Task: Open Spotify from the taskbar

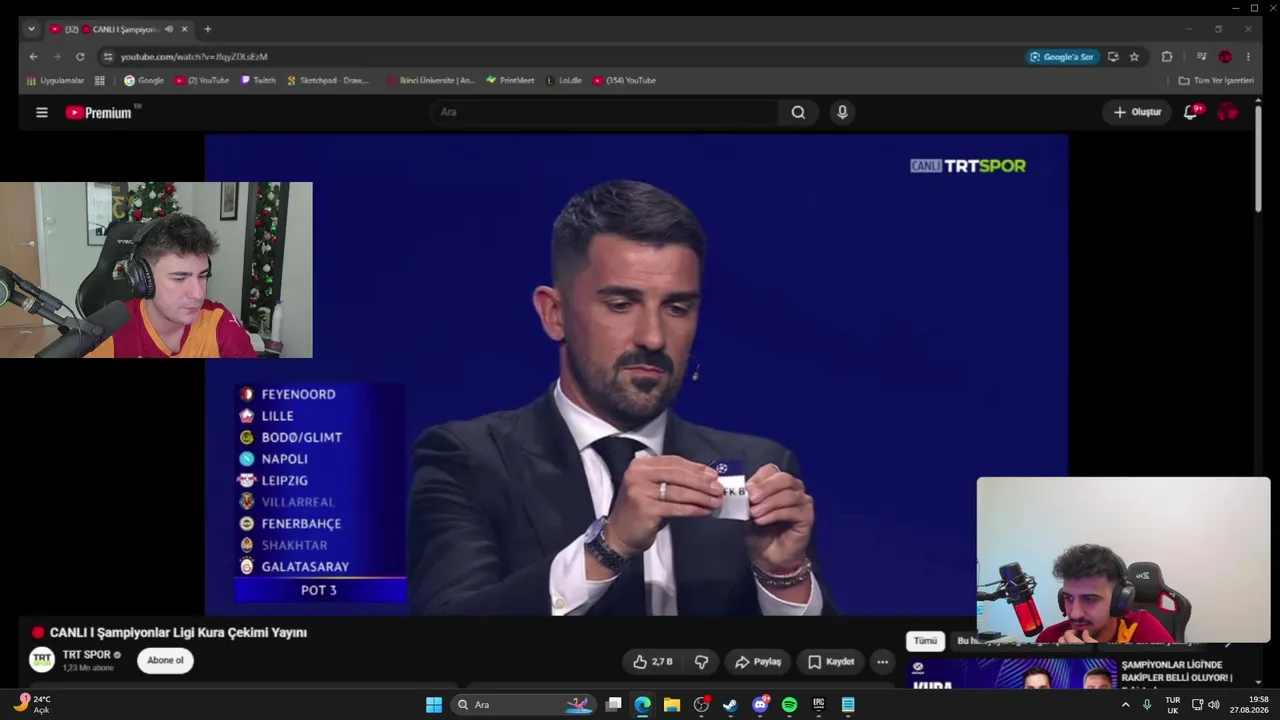Action: (789, 705)
